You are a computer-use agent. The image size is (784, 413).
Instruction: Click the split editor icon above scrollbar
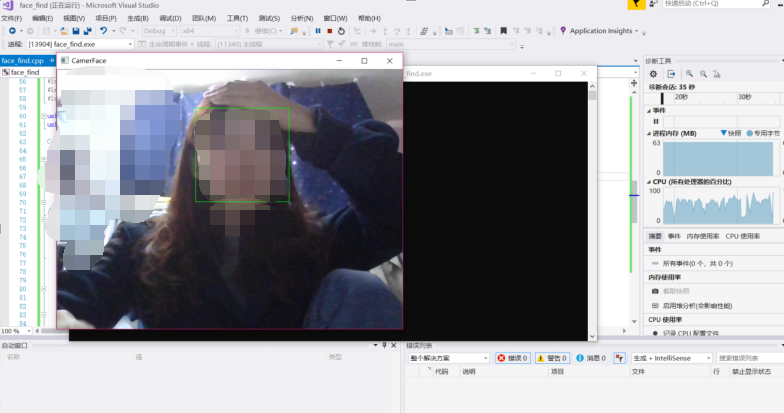pyautogui.click(x=634, y=83)
